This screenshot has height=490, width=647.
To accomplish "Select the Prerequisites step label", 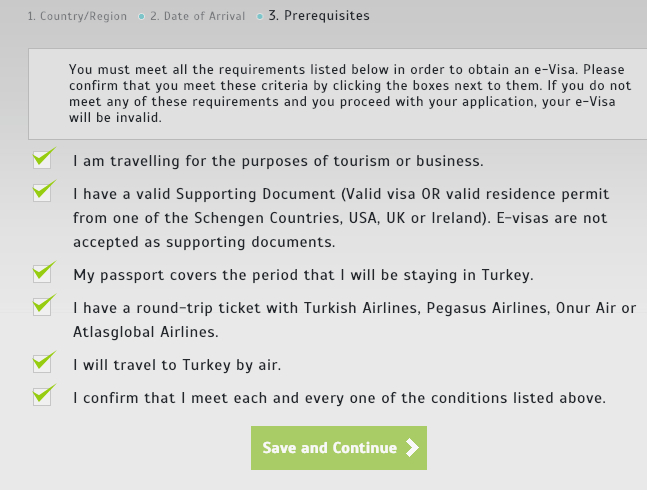I will (318, 17).
